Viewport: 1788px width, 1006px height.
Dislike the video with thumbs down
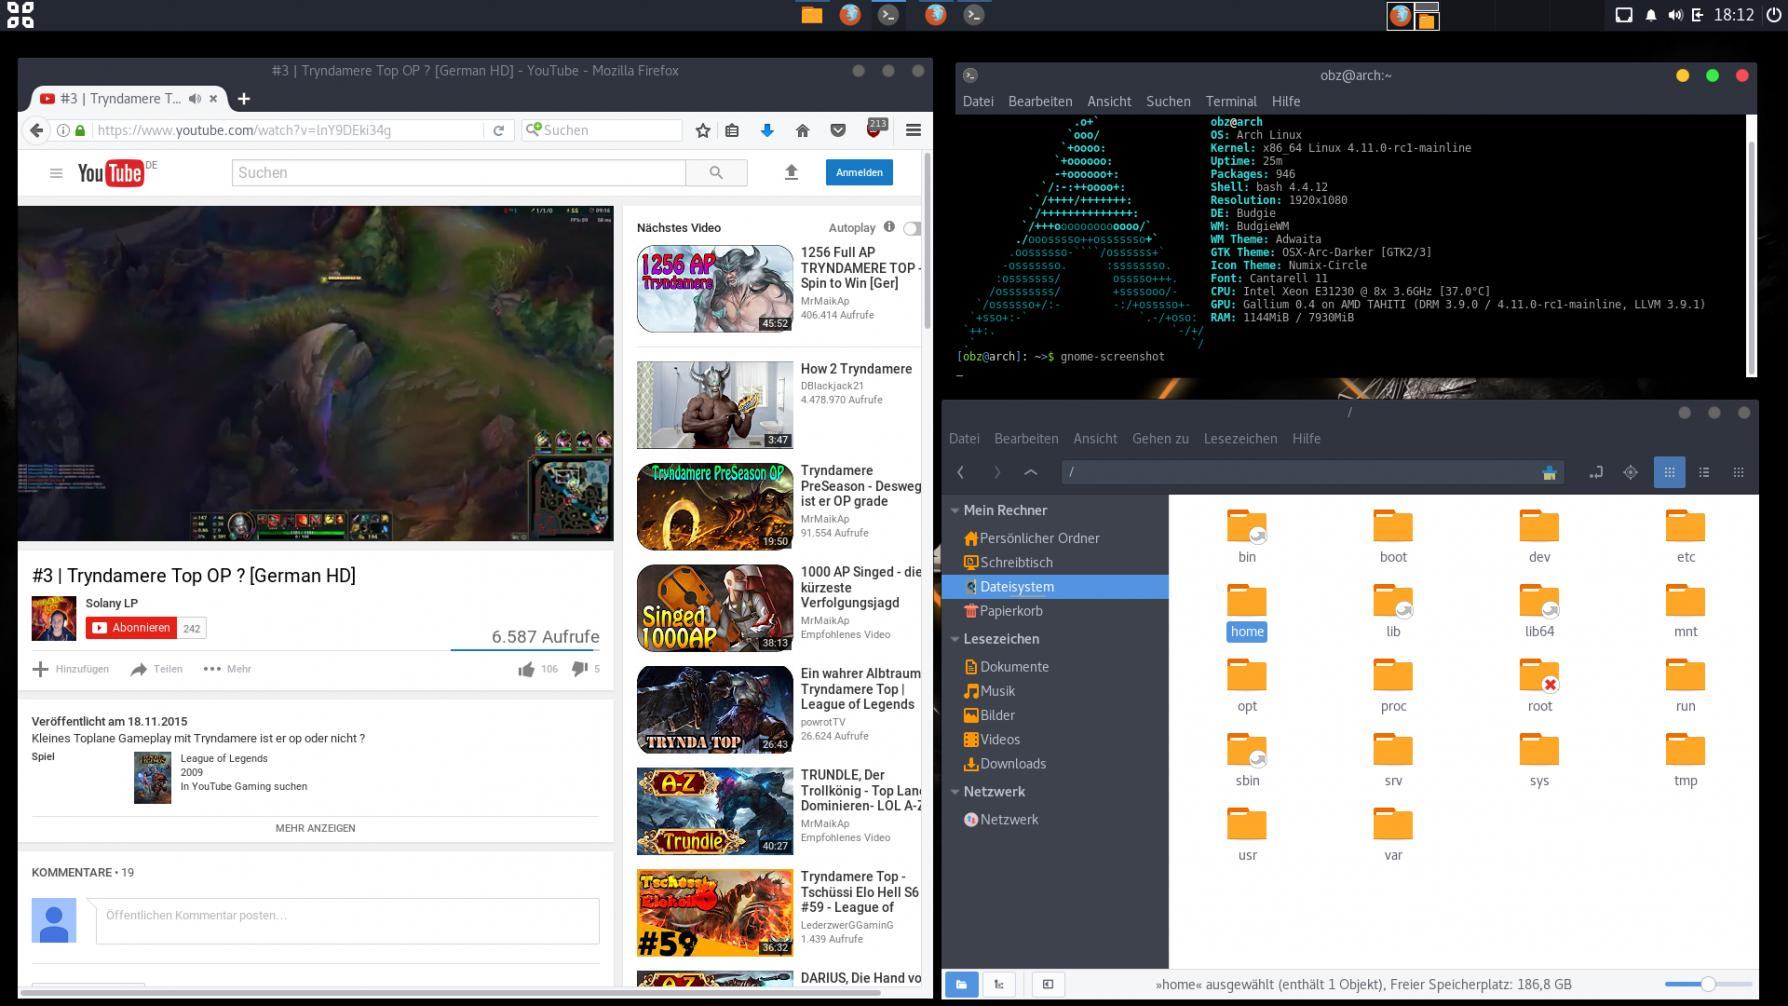click(x=579, y=669)
